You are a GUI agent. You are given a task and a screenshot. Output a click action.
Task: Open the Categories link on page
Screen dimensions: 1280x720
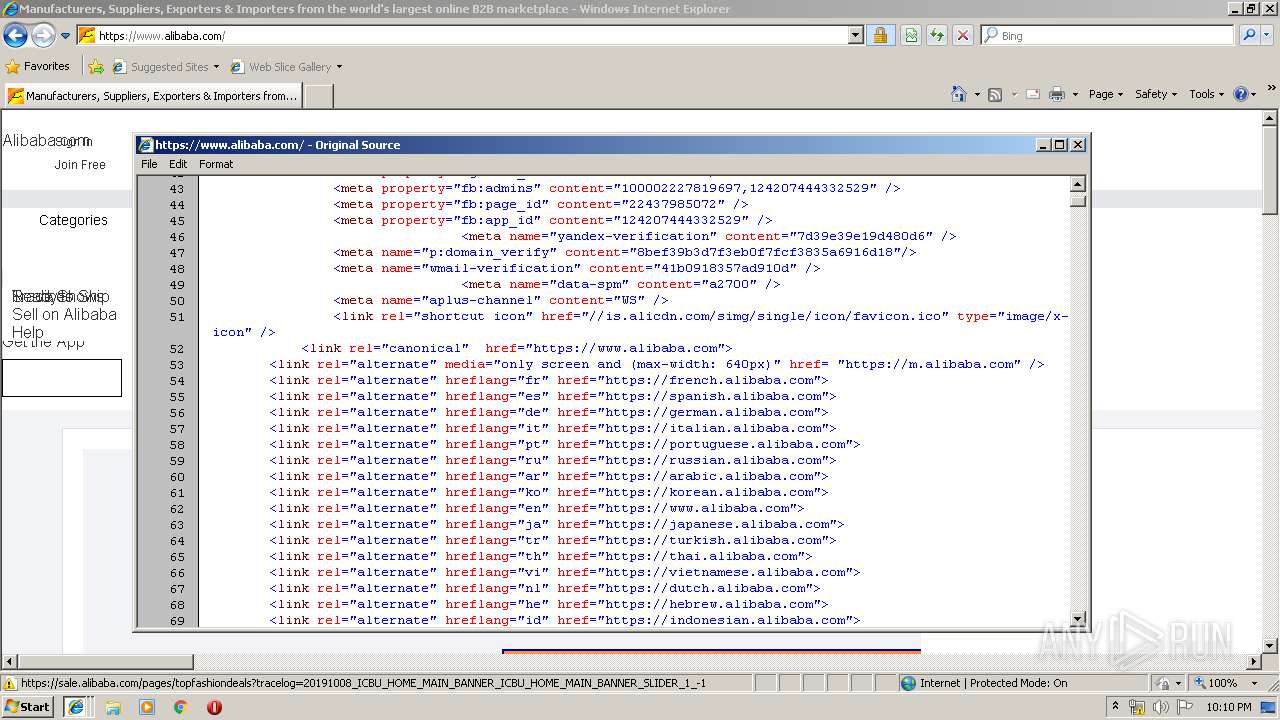click(x=73, y=220)
